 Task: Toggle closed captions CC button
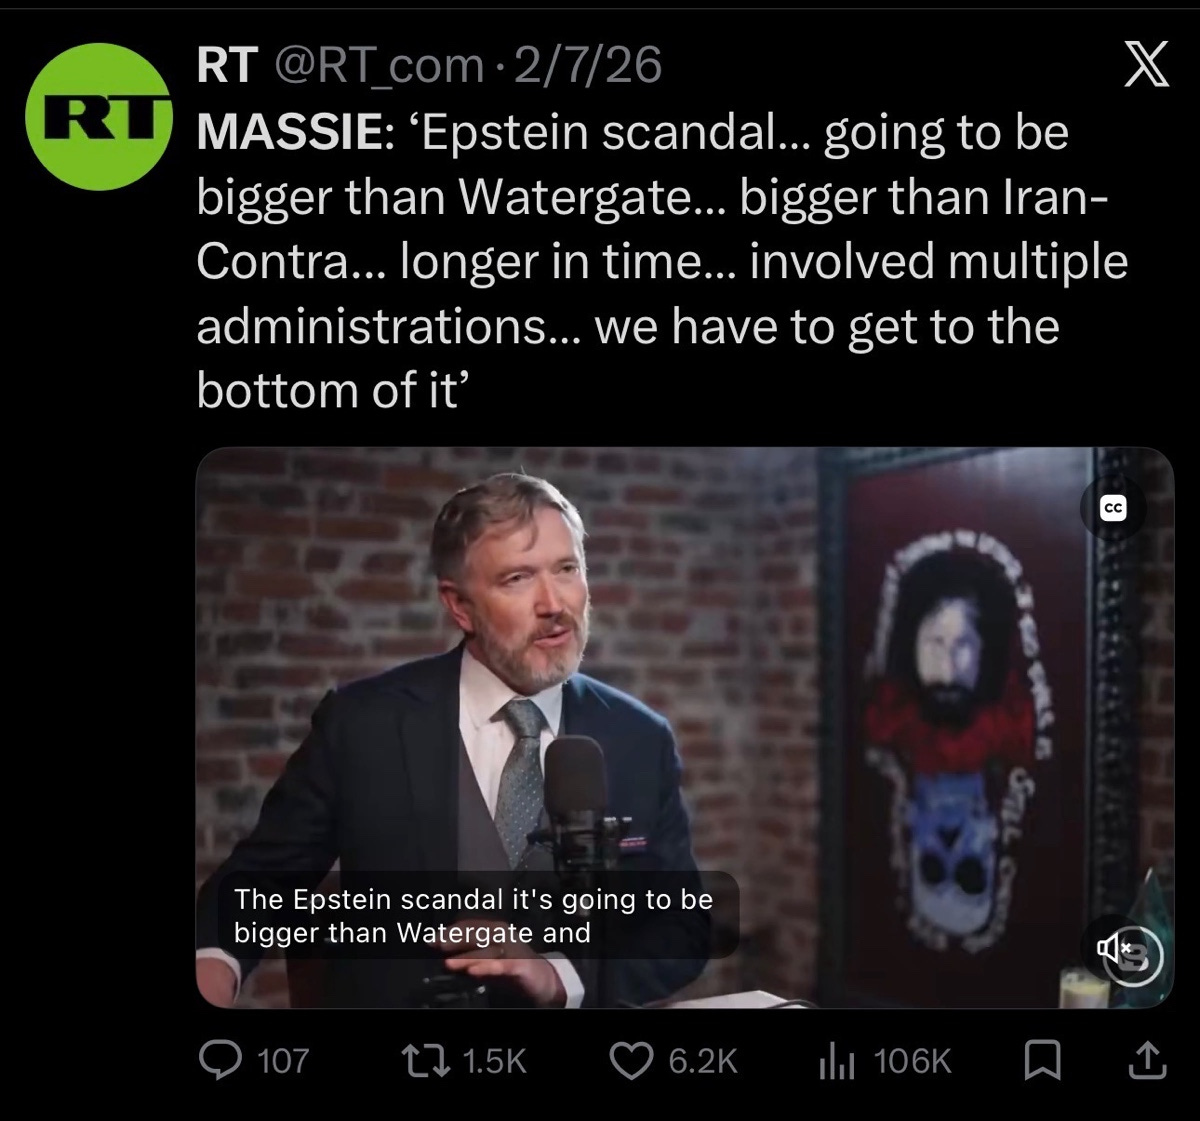(x=1113, y=509)
